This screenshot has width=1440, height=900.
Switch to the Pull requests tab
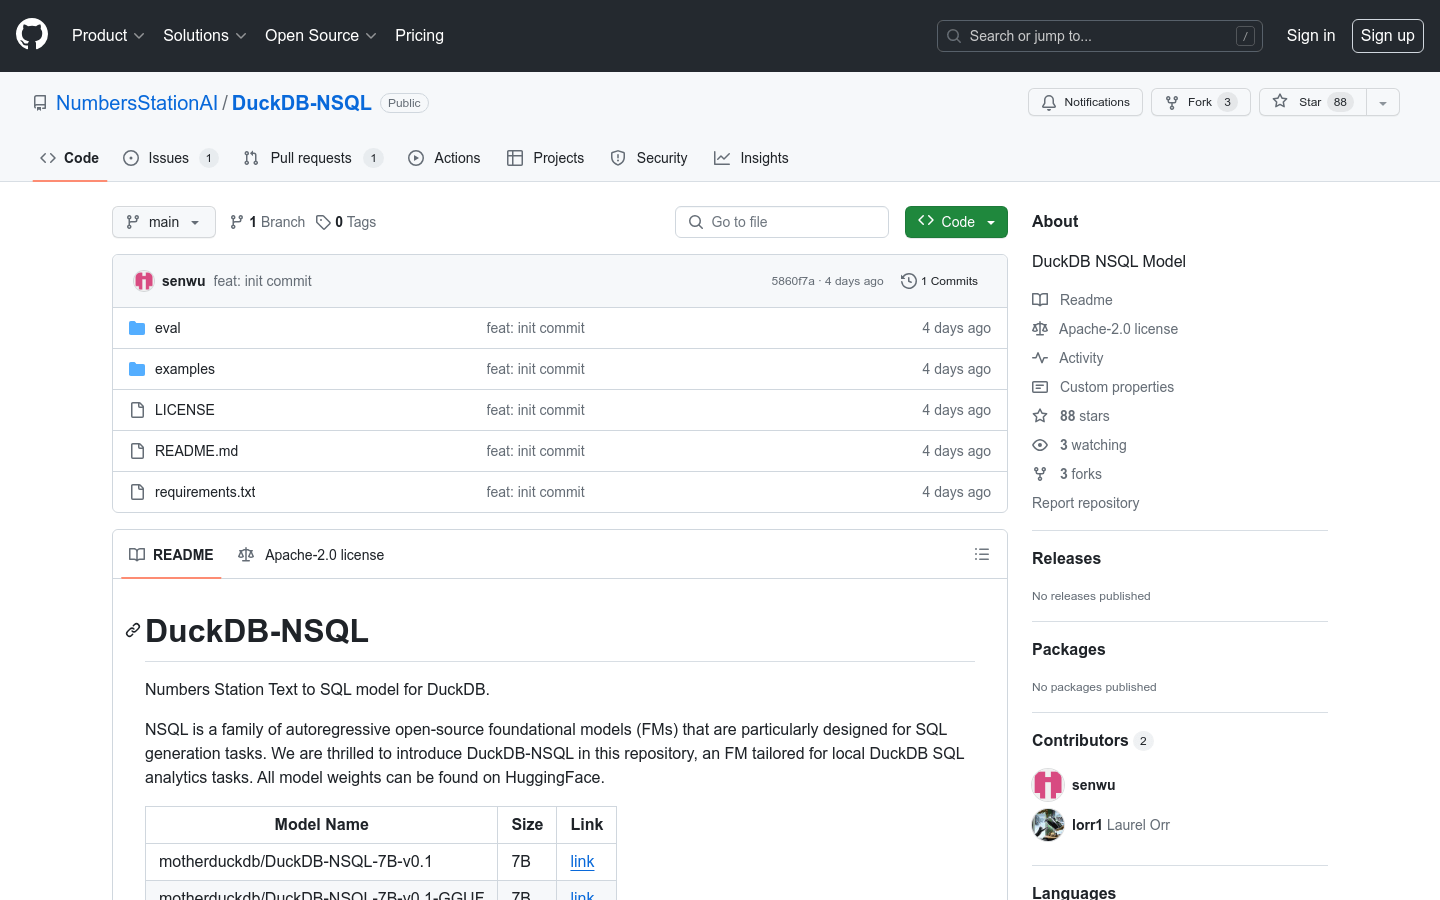(313, 158)
